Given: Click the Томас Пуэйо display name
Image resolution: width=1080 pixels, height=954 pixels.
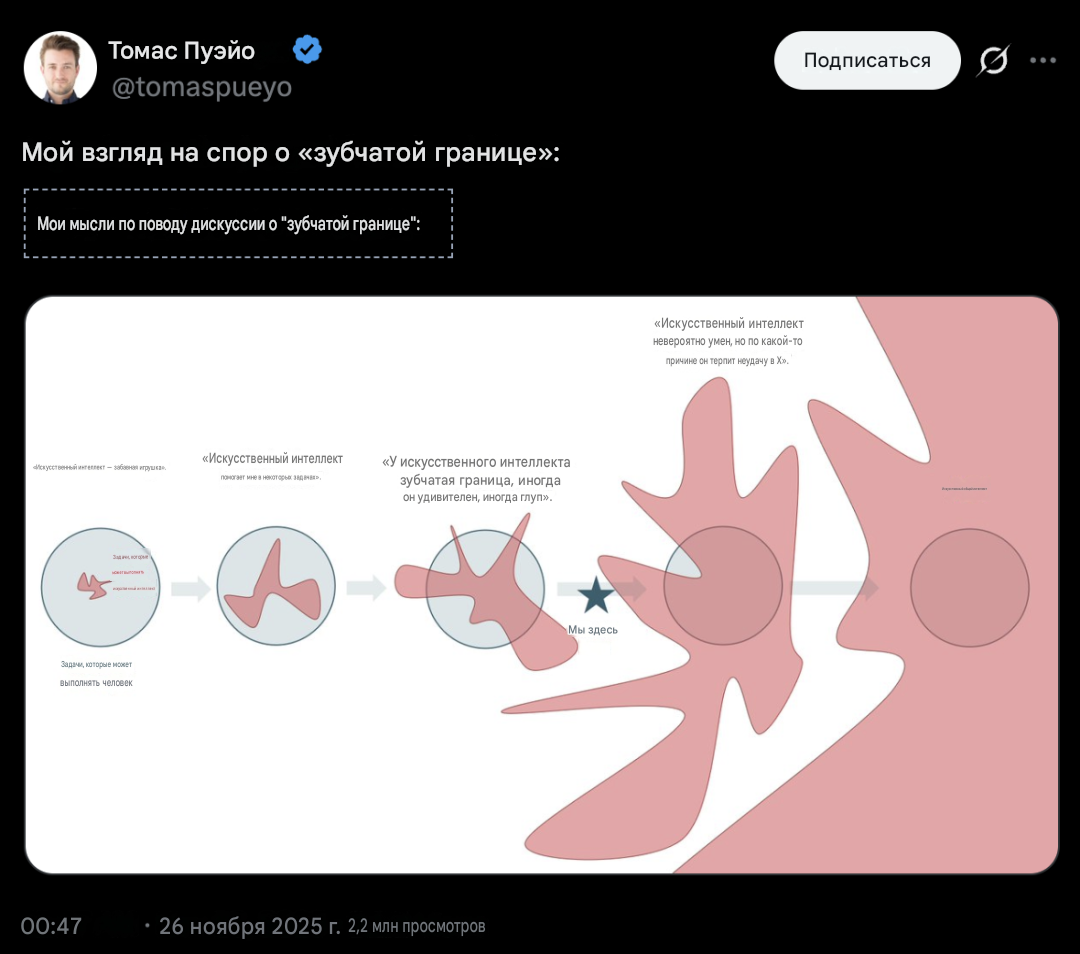Looking at the screenshot, I should [x=182, y=50].
